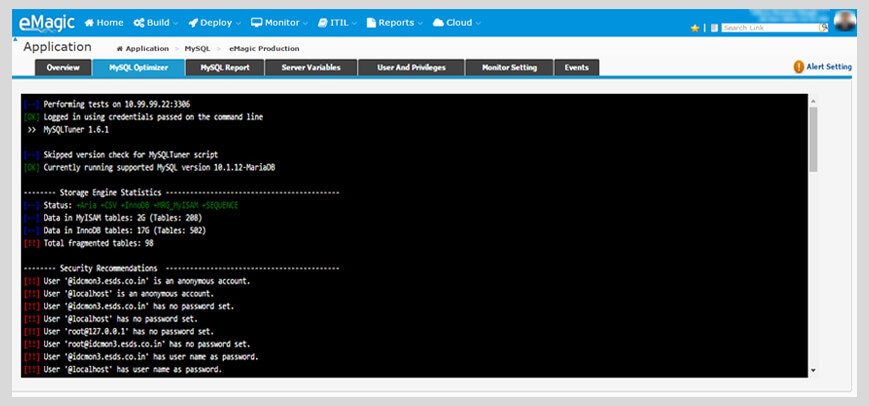869x406 pixels.
Task: Open the Events tab
Action: (x=576, y=68)
